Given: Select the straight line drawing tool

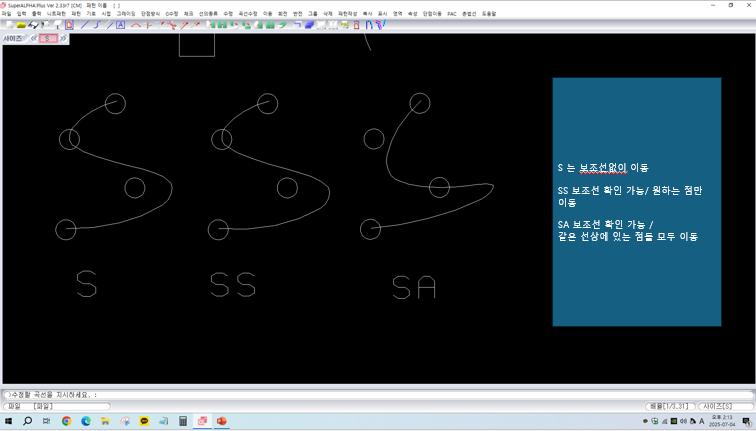Looking at the screenshot, I should (x=85, y=25).
